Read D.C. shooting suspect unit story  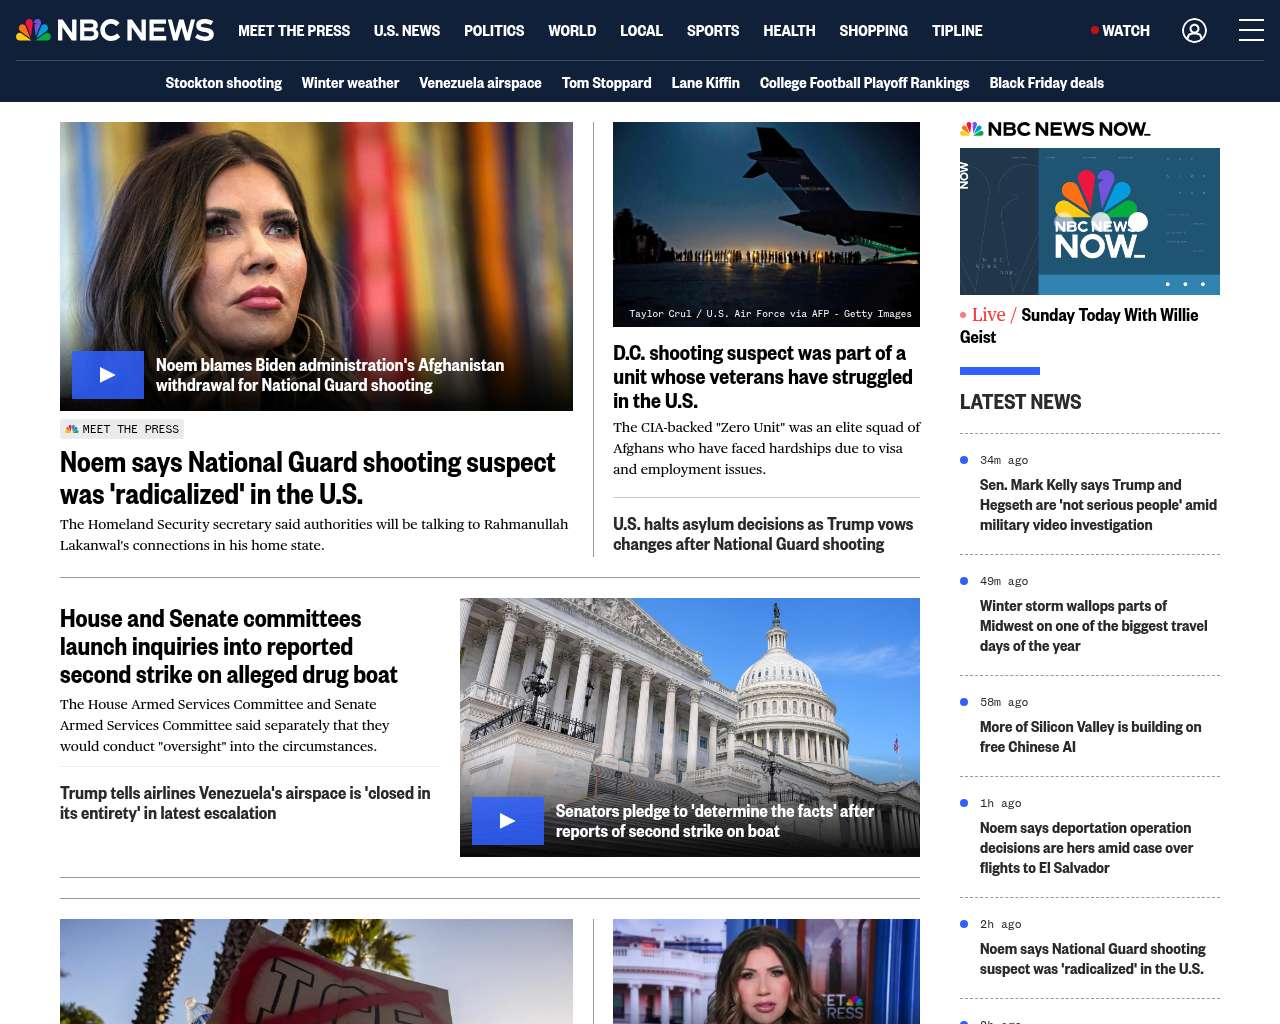(x=763, y=377)
